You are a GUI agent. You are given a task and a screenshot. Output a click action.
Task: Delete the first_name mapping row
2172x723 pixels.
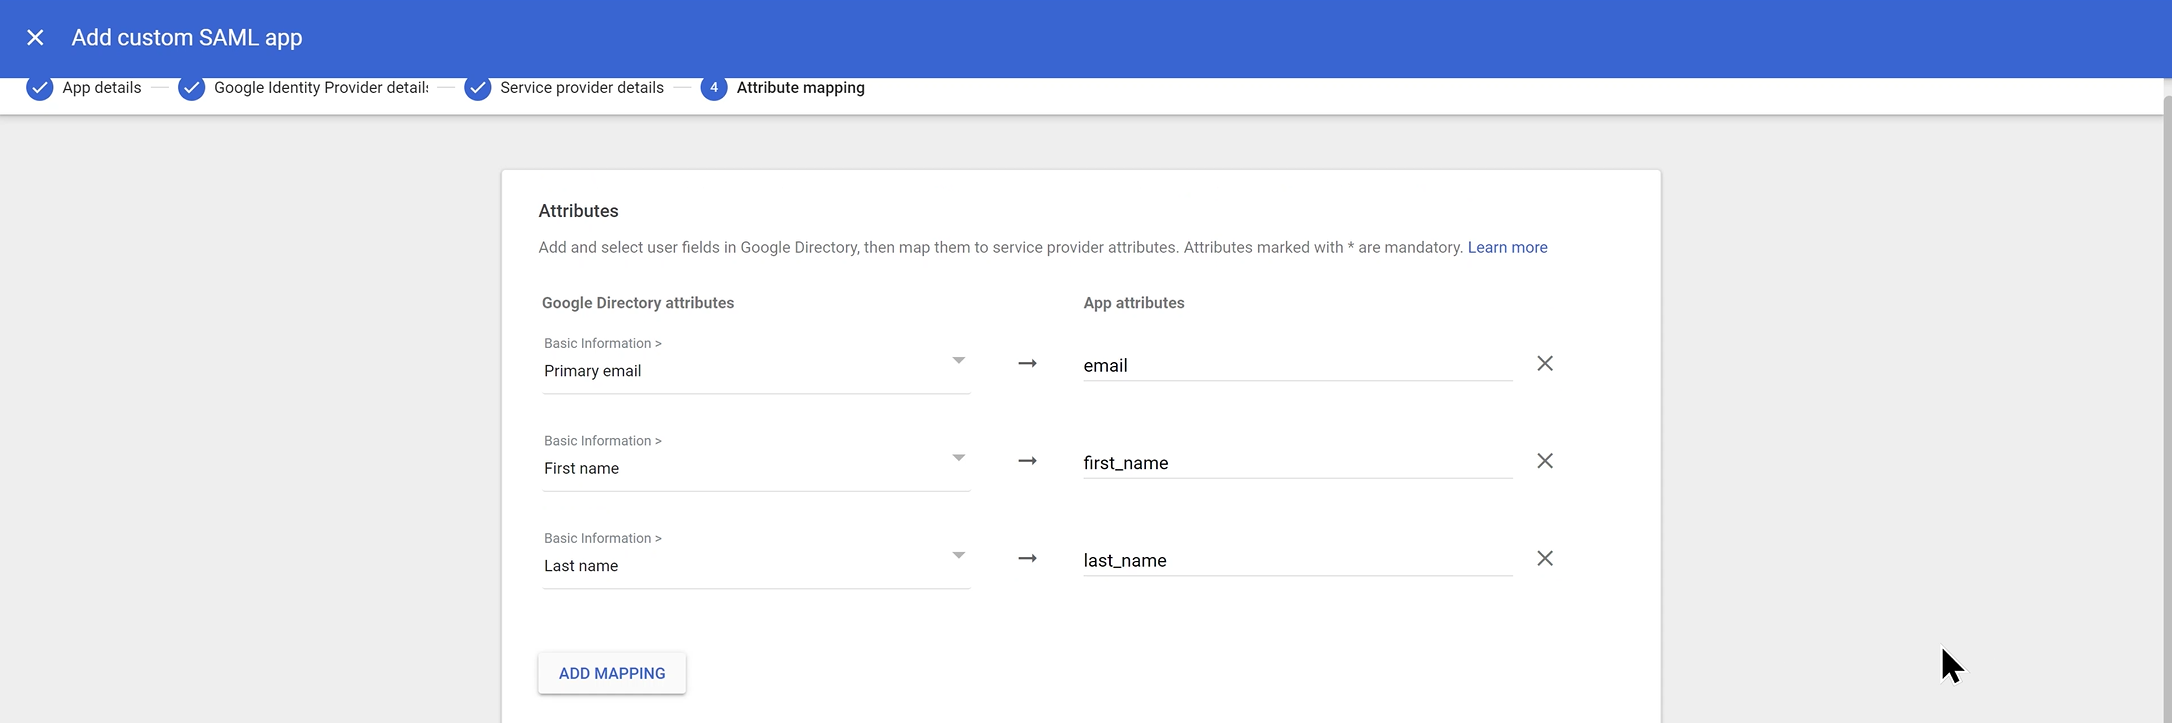coord(1544,461)
